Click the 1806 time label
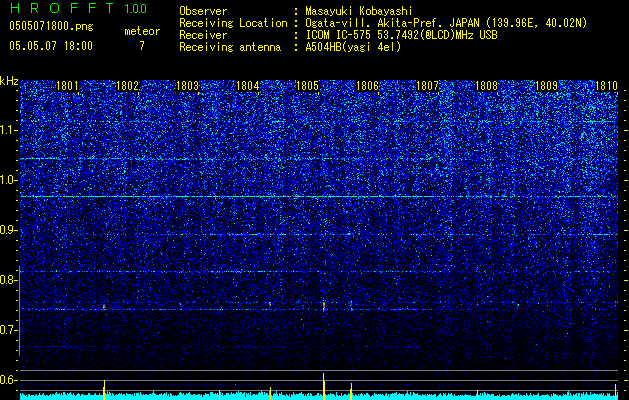629x400 pixels. click(x=367, y=86)
